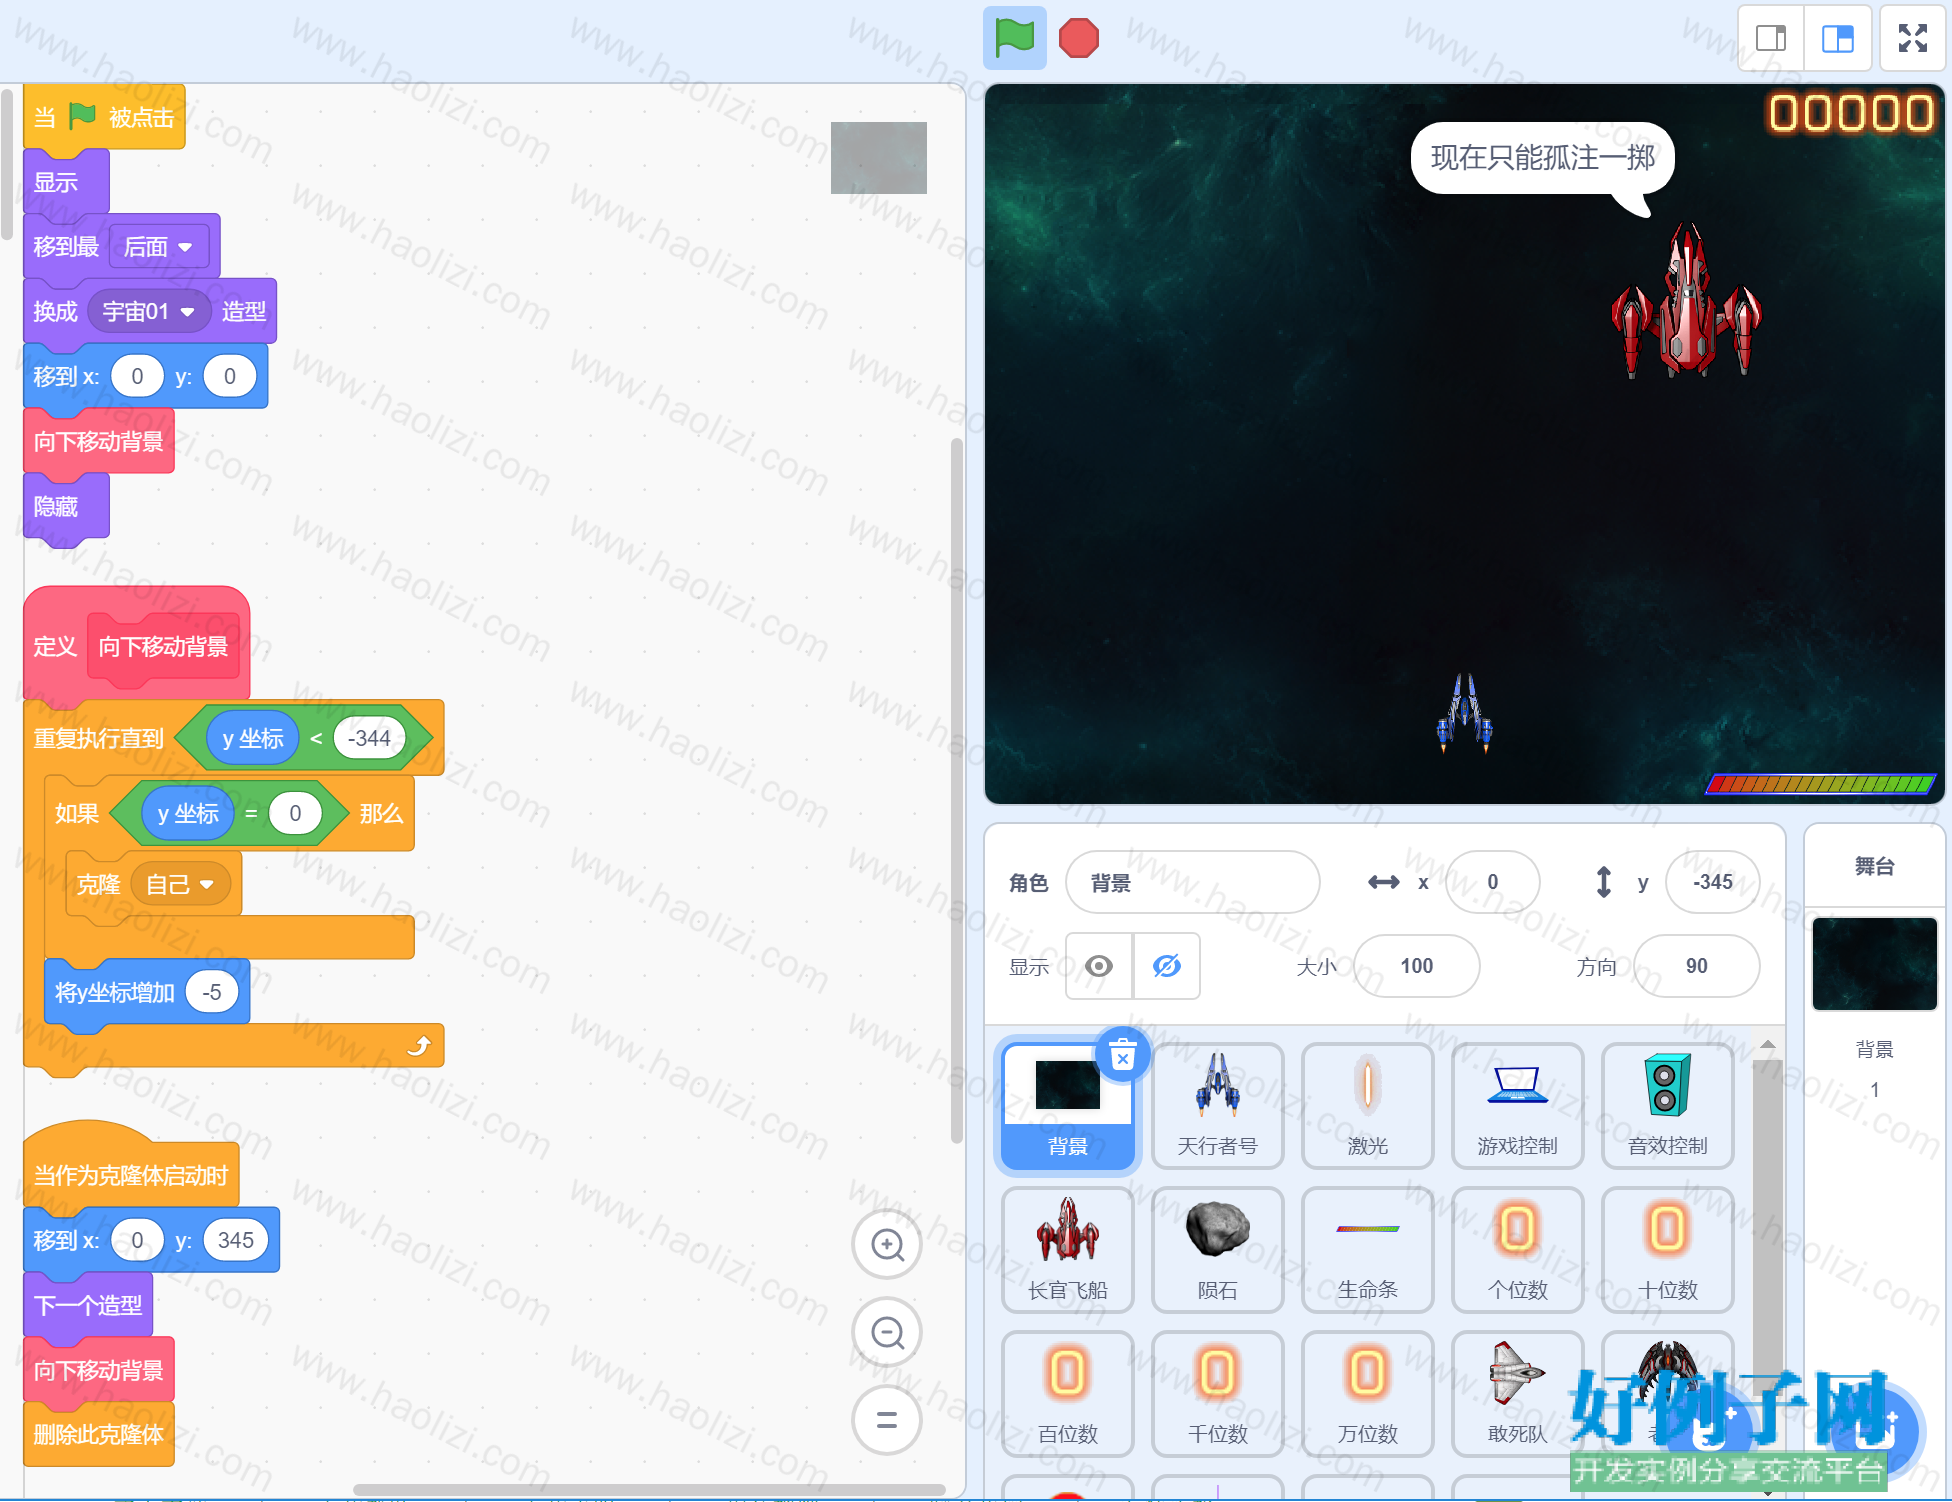1952x1502 pixels.
Task: Select the 长官飞船 sprite
Action: pyautogui.click(x=1067, y=1250)
